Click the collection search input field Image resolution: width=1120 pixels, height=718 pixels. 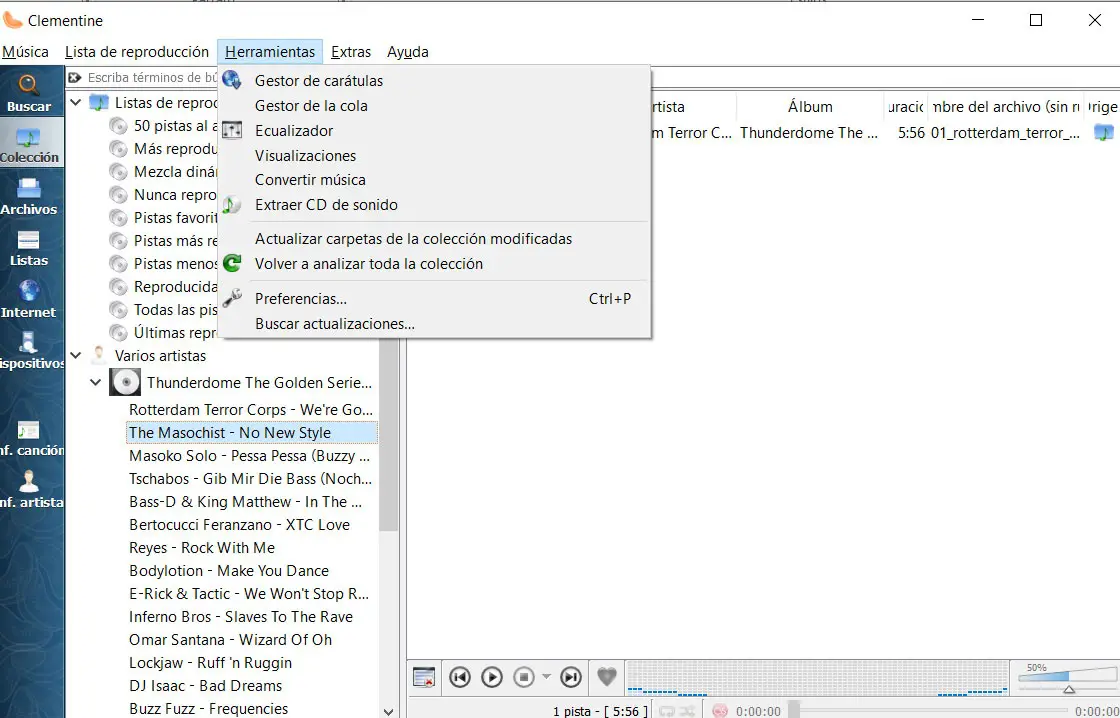coord(151,77)
